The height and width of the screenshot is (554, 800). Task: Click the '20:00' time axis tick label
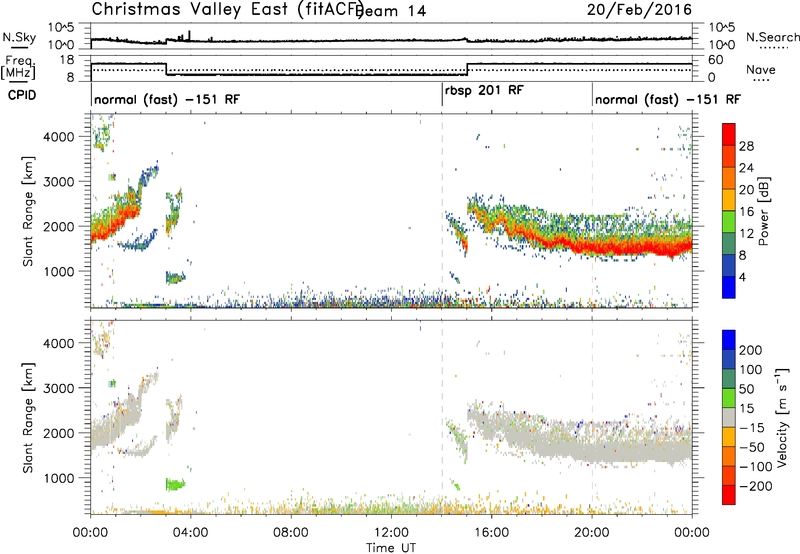(592, 533)
